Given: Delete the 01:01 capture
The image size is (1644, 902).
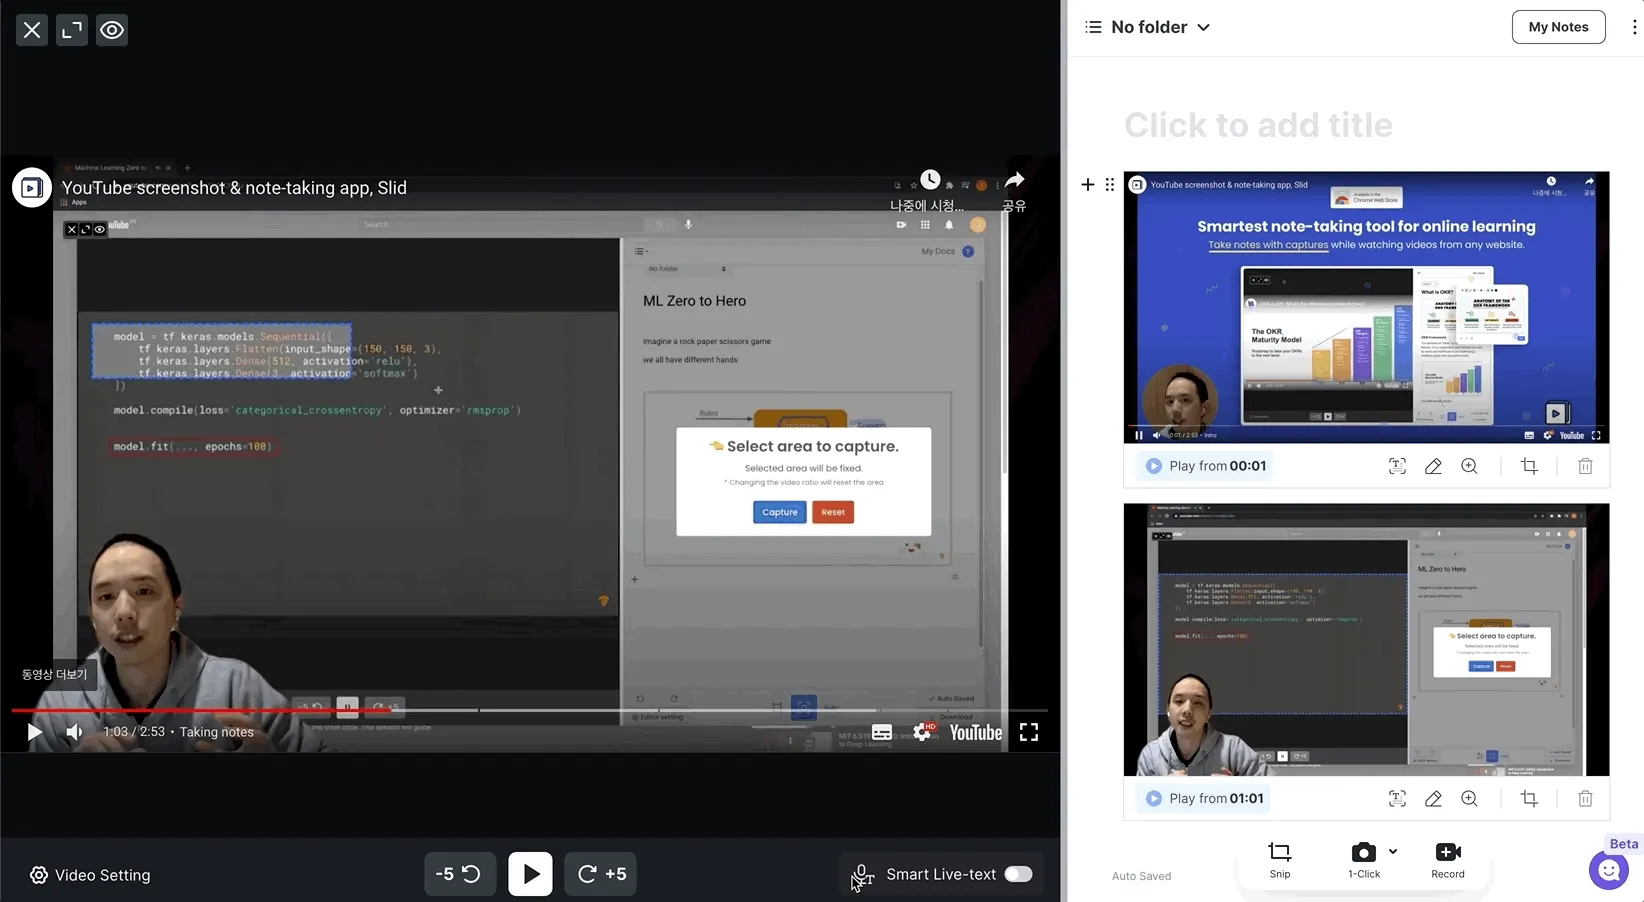Looking at the screenshot, I should (1585, 798).
